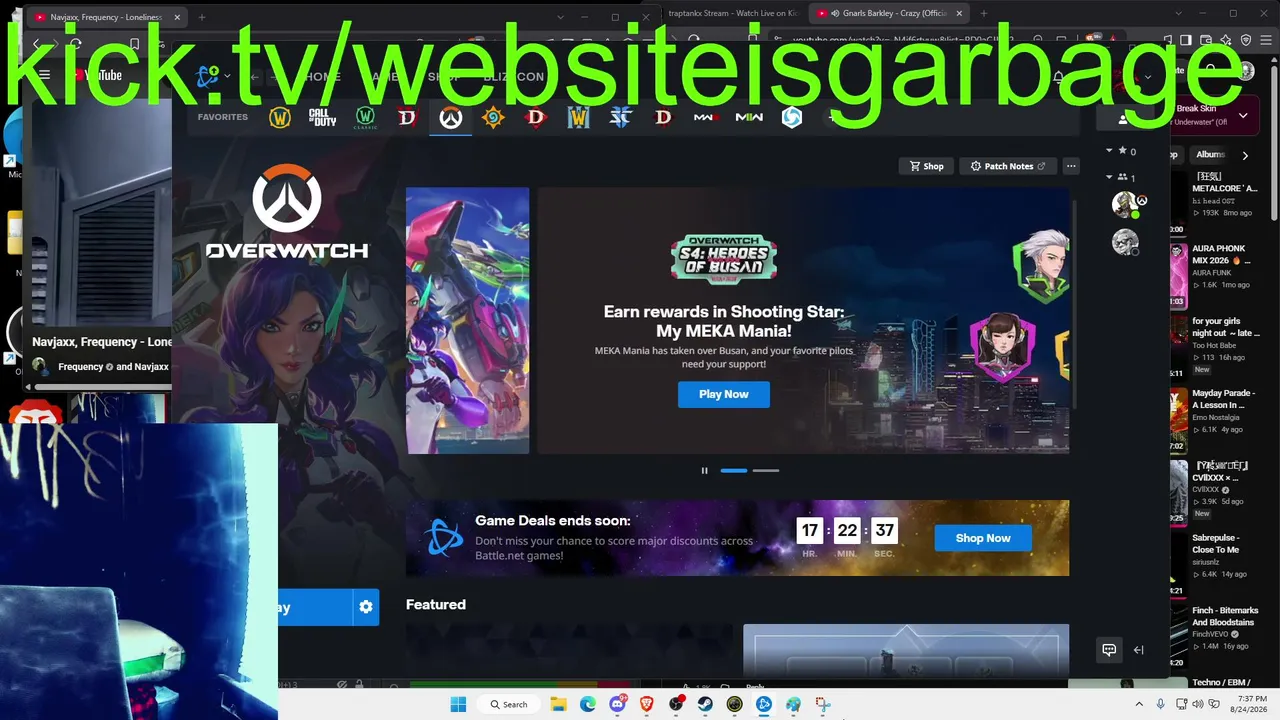Select the offline friend avatar

click(x=1126, y=242)
